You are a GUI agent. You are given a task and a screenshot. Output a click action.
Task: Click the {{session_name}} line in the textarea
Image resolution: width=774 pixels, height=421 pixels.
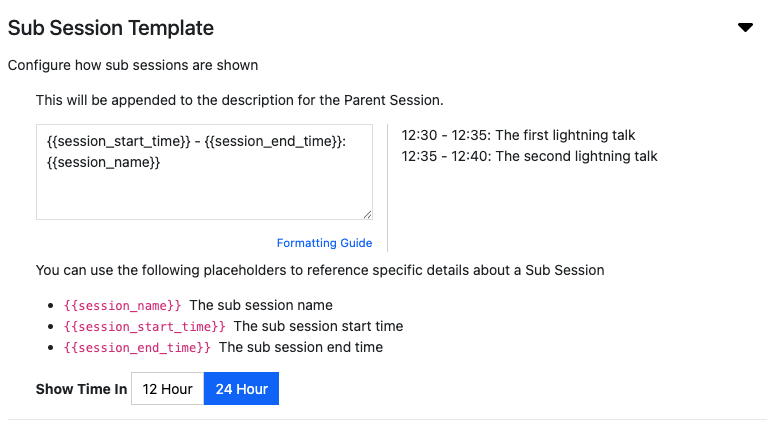pos(104,162)
